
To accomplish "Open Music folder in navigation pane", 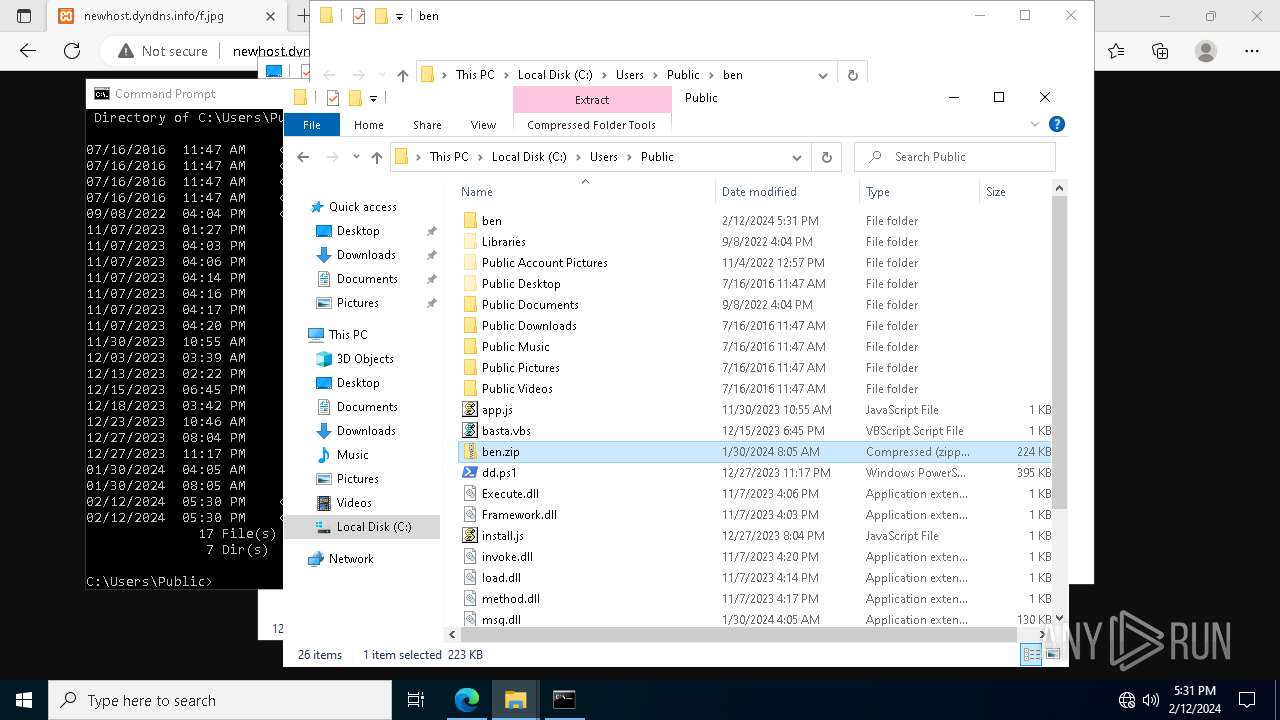I will [352, 455].
